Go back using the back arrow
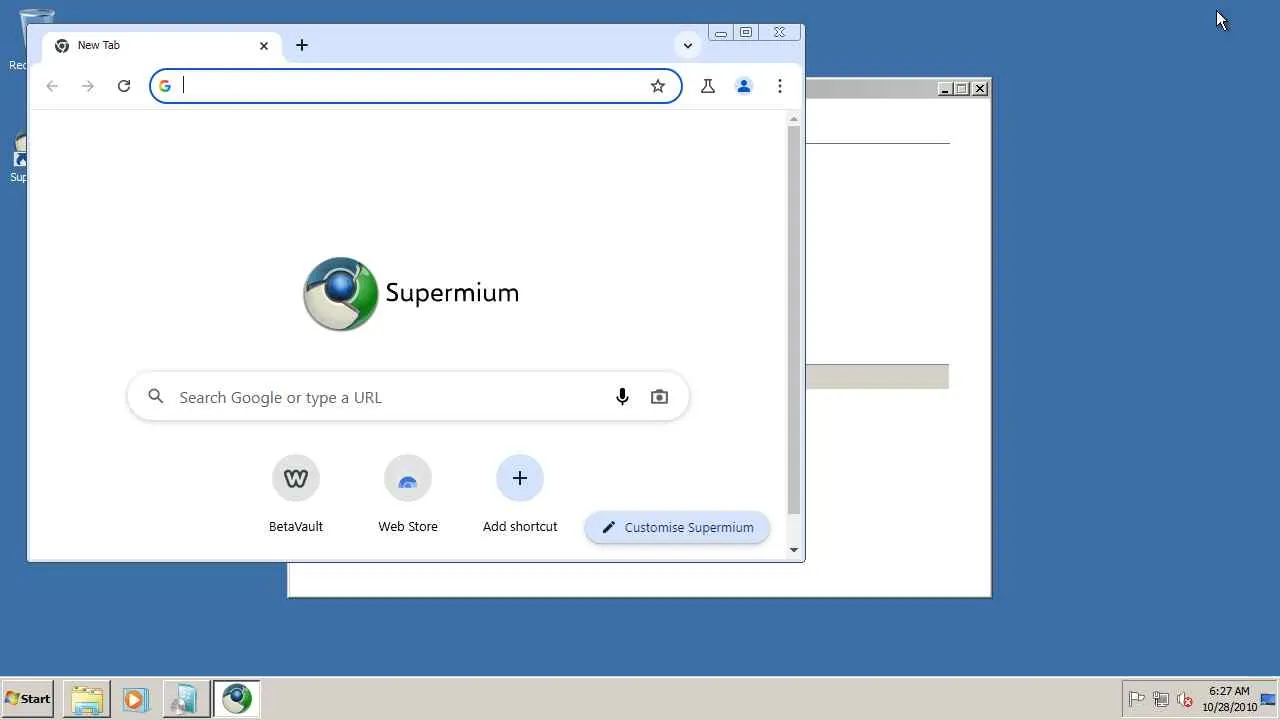This screenshot has width=1280, height=720. pyautogui.click(x=52, y=86)
